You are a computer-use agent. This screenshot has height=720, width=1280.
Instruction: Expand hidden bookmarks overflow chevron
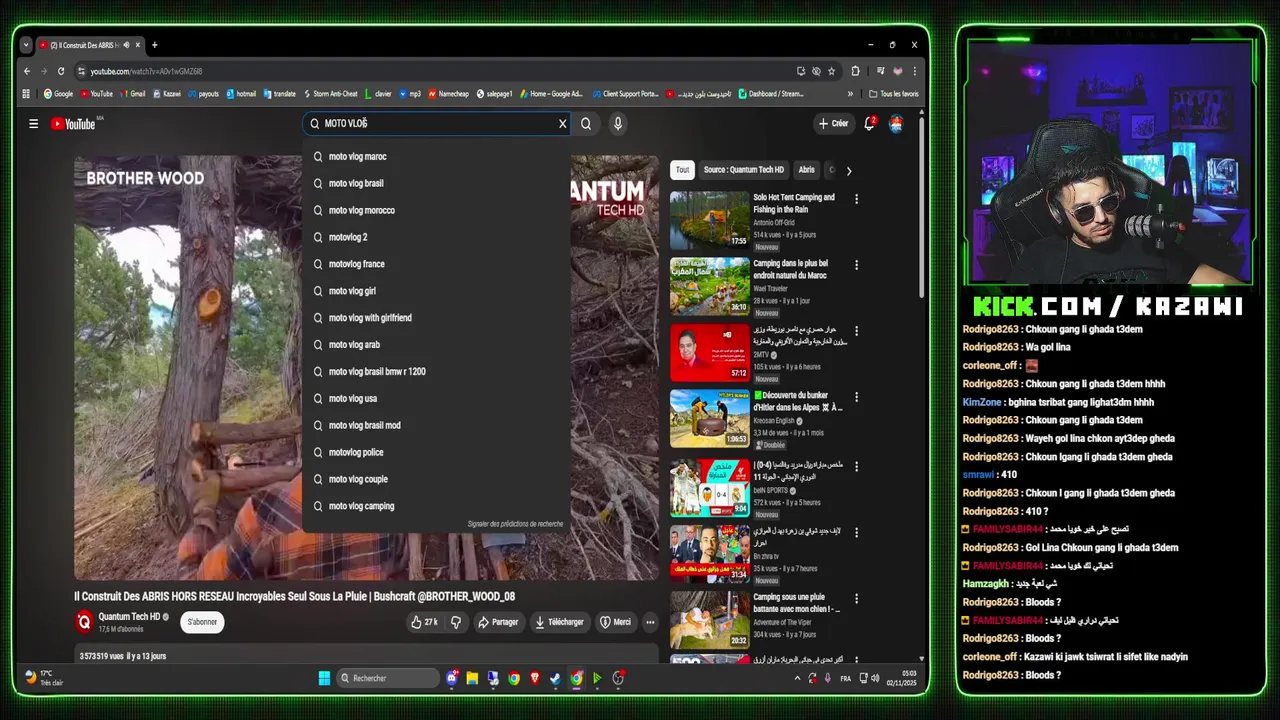tap(850, 94)
